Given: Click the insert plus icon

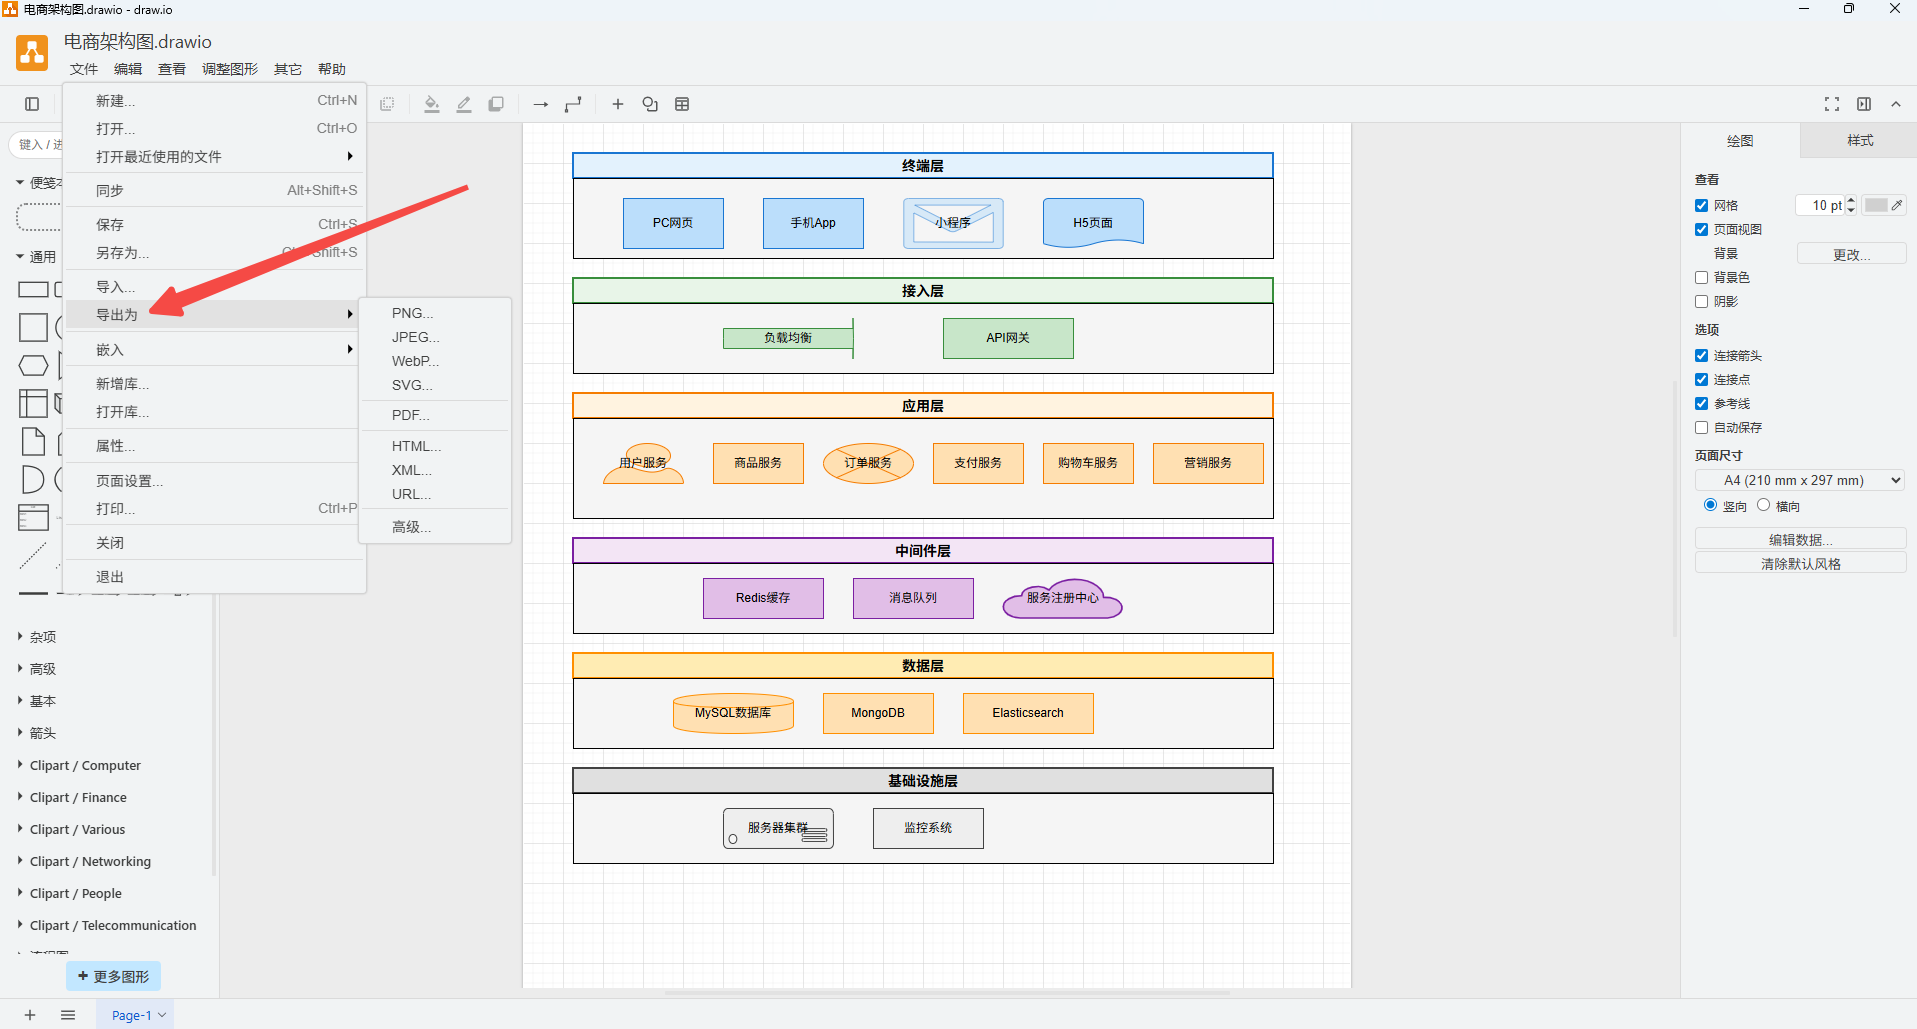Looking at the screenshot, I should (618, 104).
